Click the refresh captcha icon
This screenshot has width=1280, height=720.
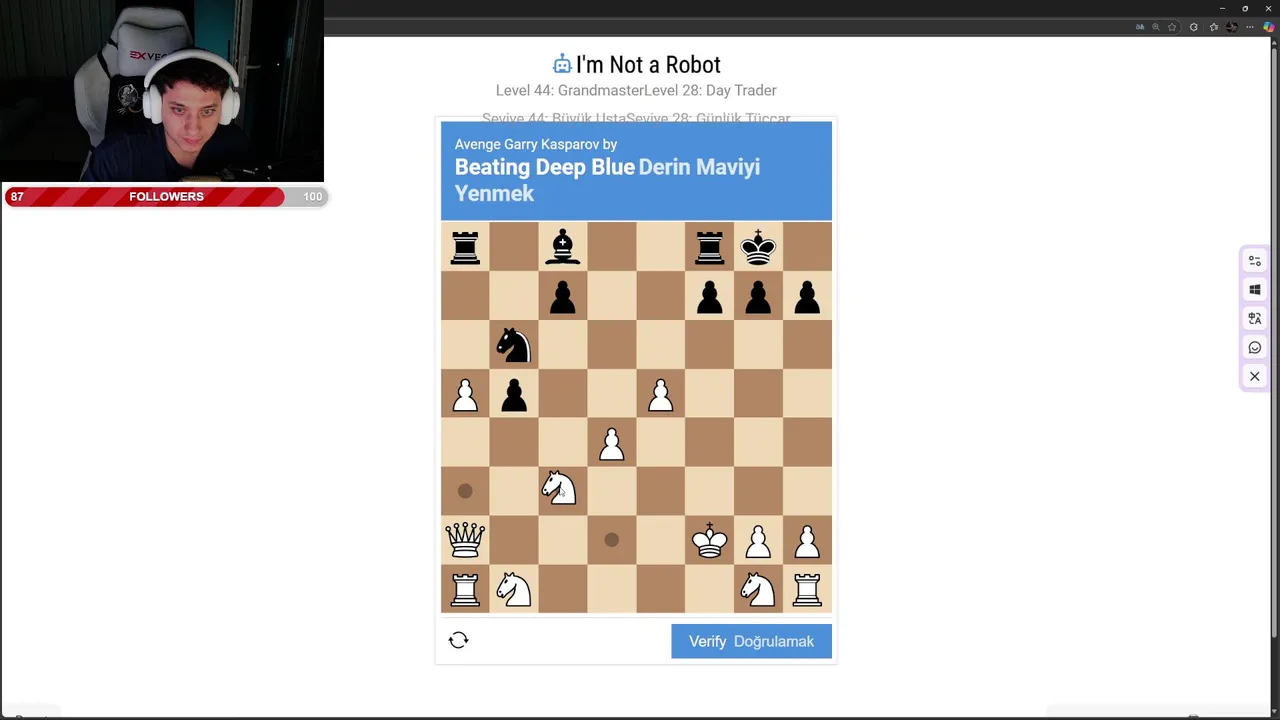458,640
